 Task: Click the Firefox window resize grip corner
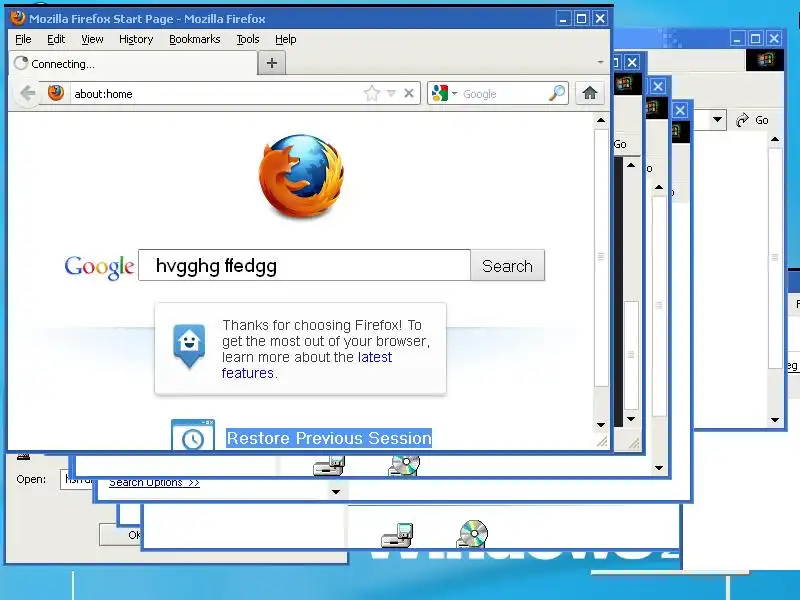(602, 441)
